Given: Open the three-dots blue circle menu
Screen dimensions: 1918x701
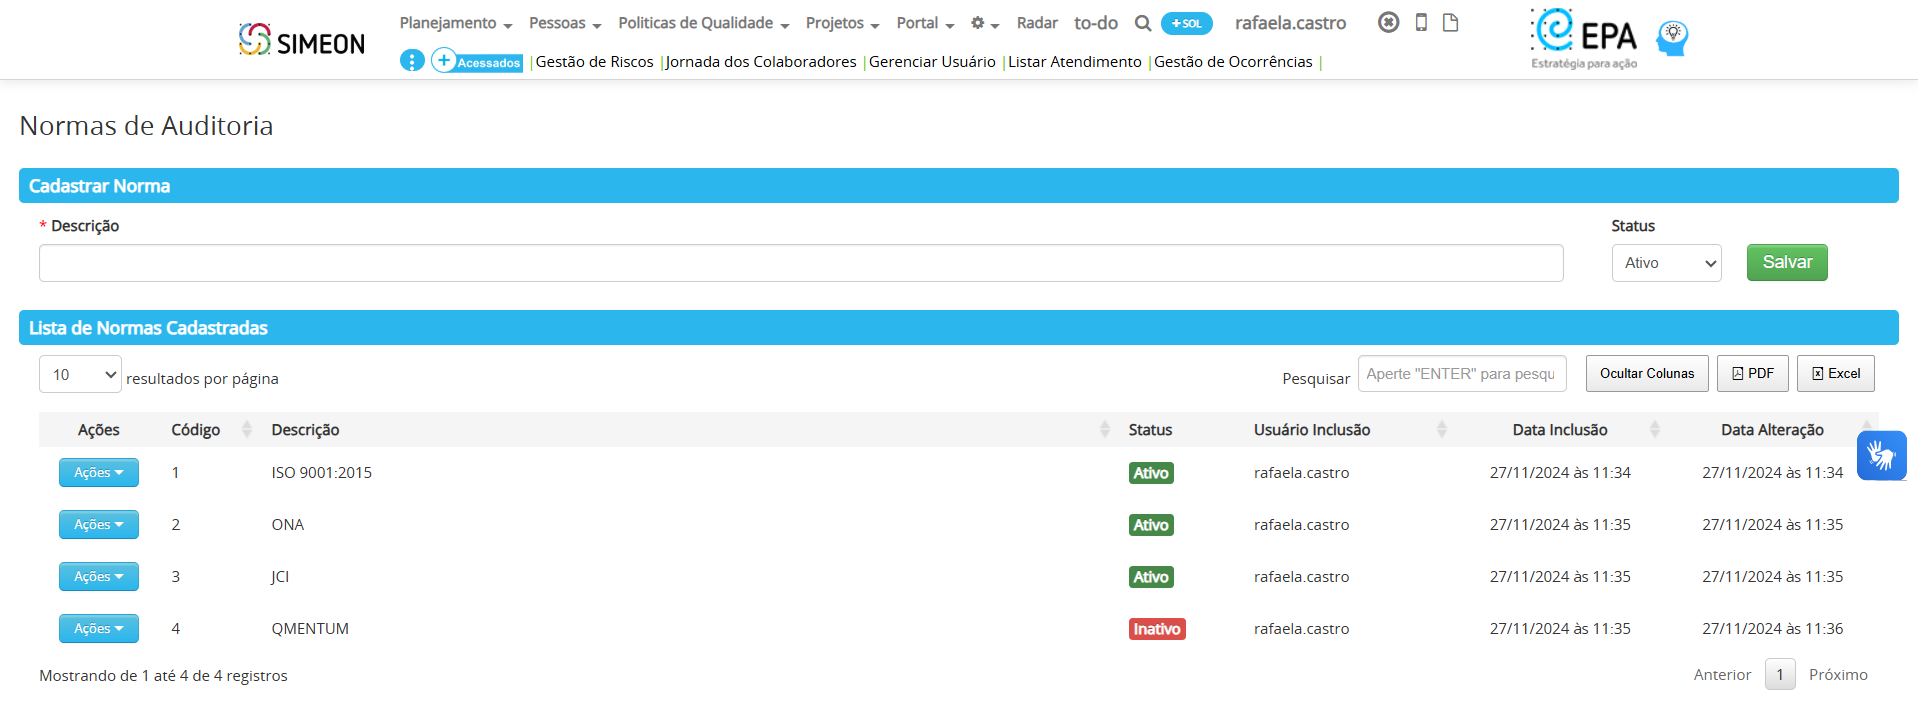Looking at the screenshot, I should click(x=412, y=60).
